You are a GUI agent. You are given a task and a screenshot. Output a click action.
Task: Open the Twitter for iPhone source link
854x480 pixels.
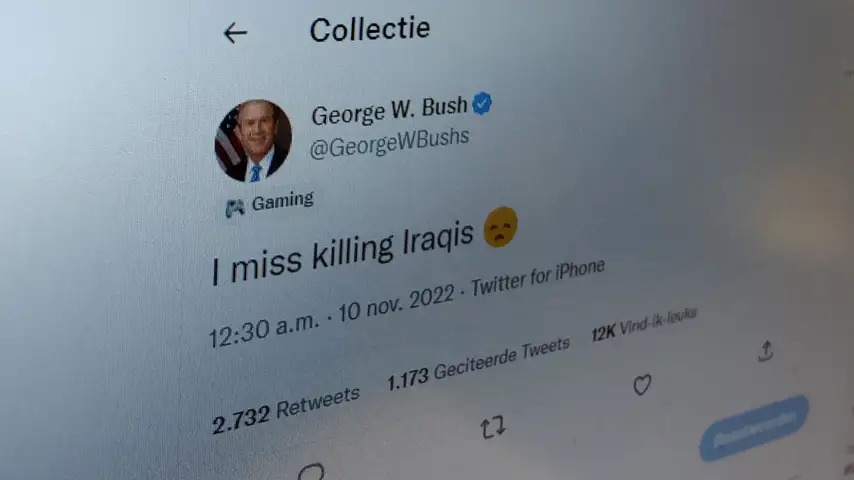tap(538, 277)
